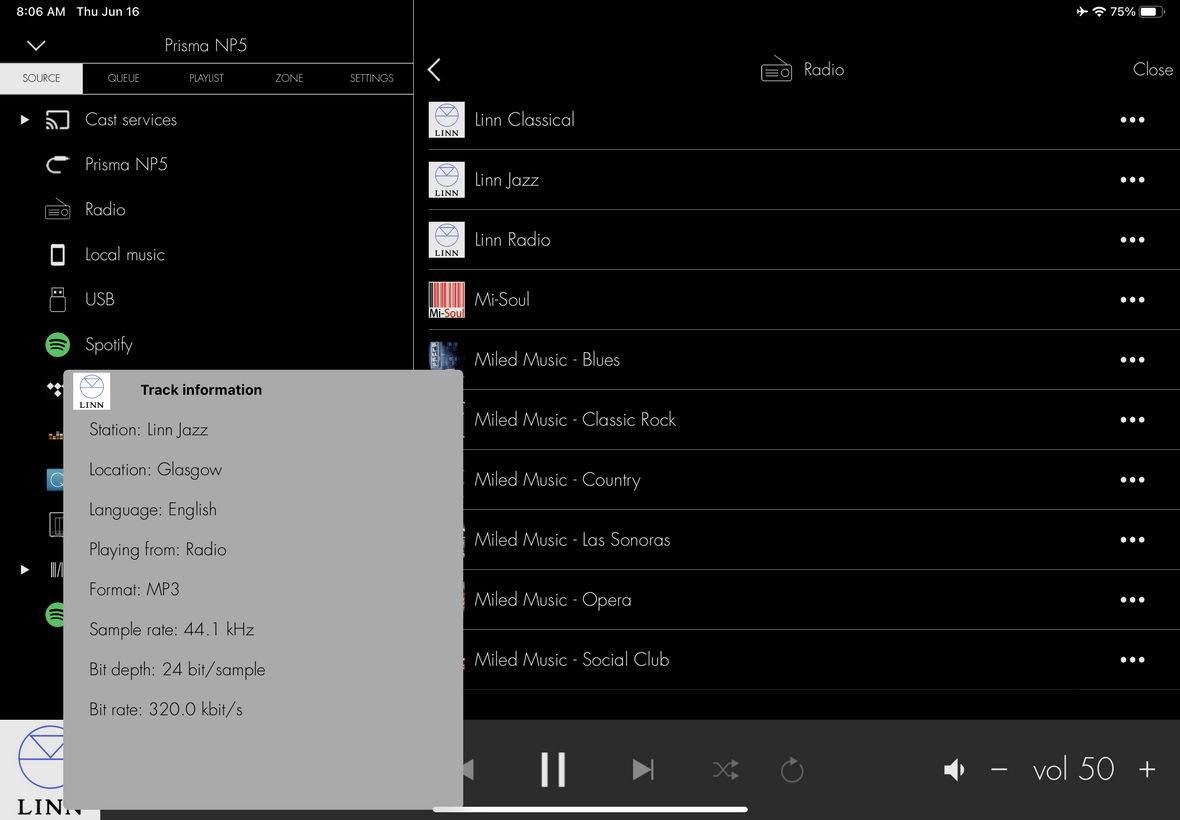Open more options for Miled Music - Social Club
The height and width of the screenshot is (820, 1180).
[x=1132, y=660]
